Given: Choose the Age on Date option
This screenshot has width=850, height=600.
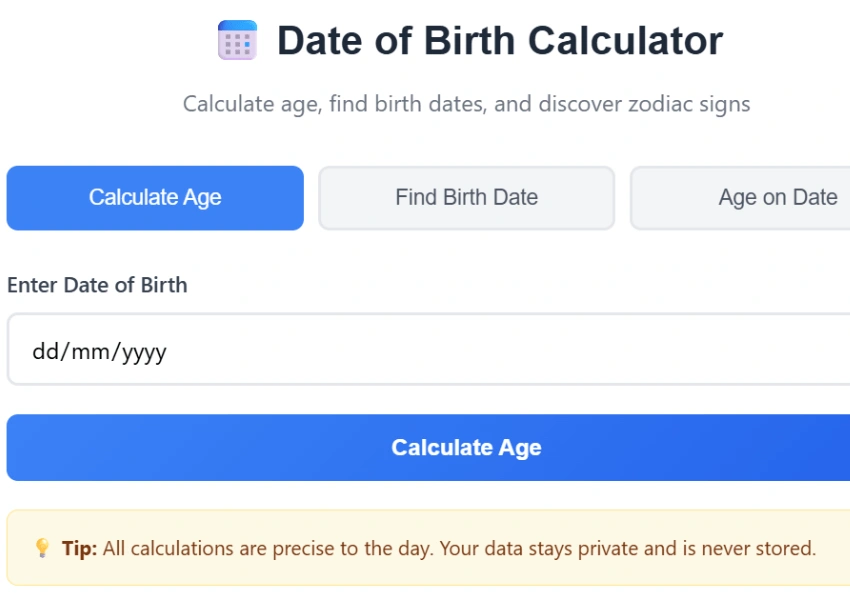Looking at the screenshot, I should click(x=778, y=198).
